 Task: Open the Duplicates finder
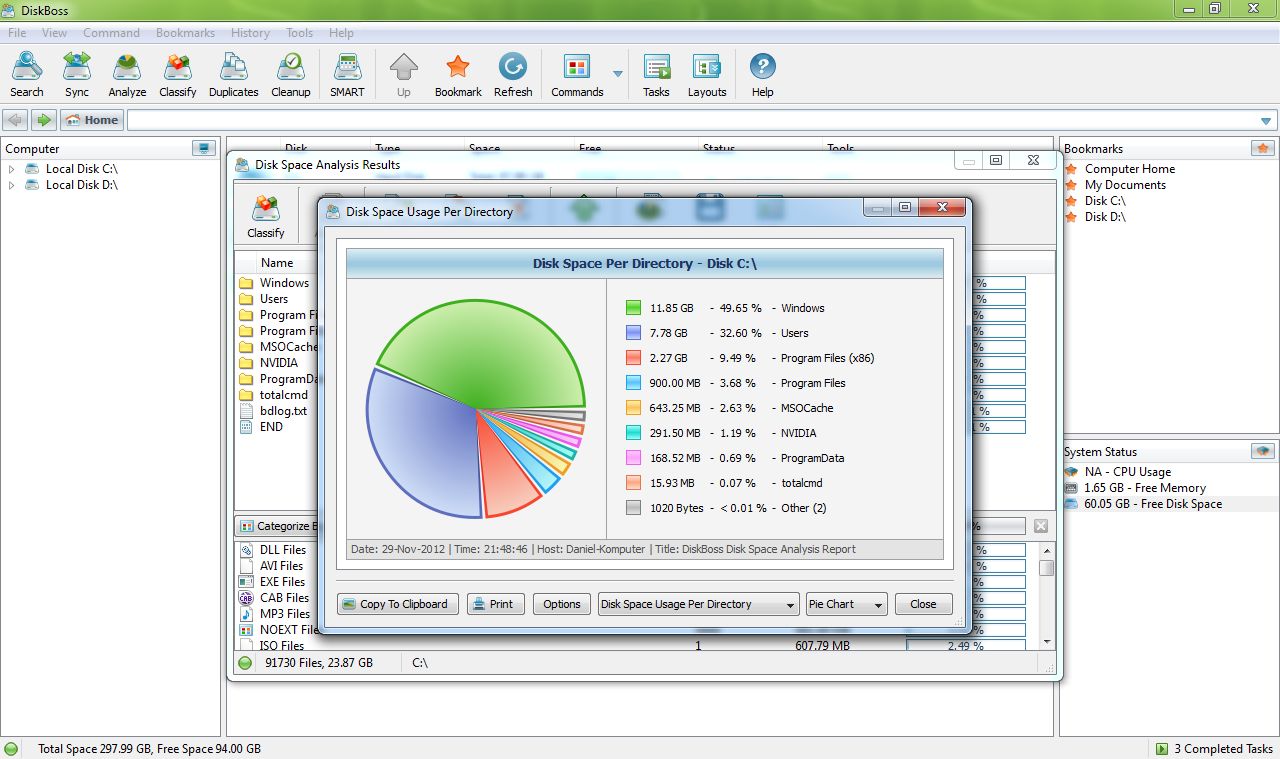click(234, 75)
